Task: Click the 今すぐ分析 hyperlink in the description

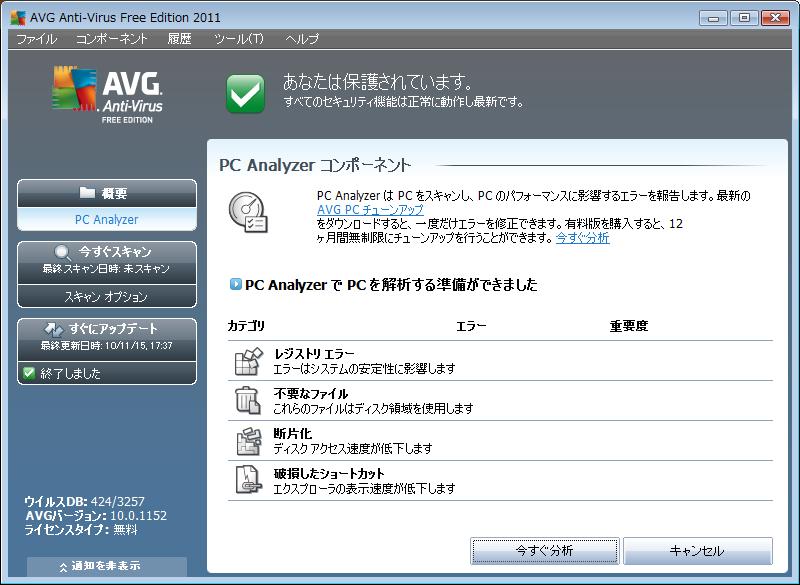Action: 582,238
